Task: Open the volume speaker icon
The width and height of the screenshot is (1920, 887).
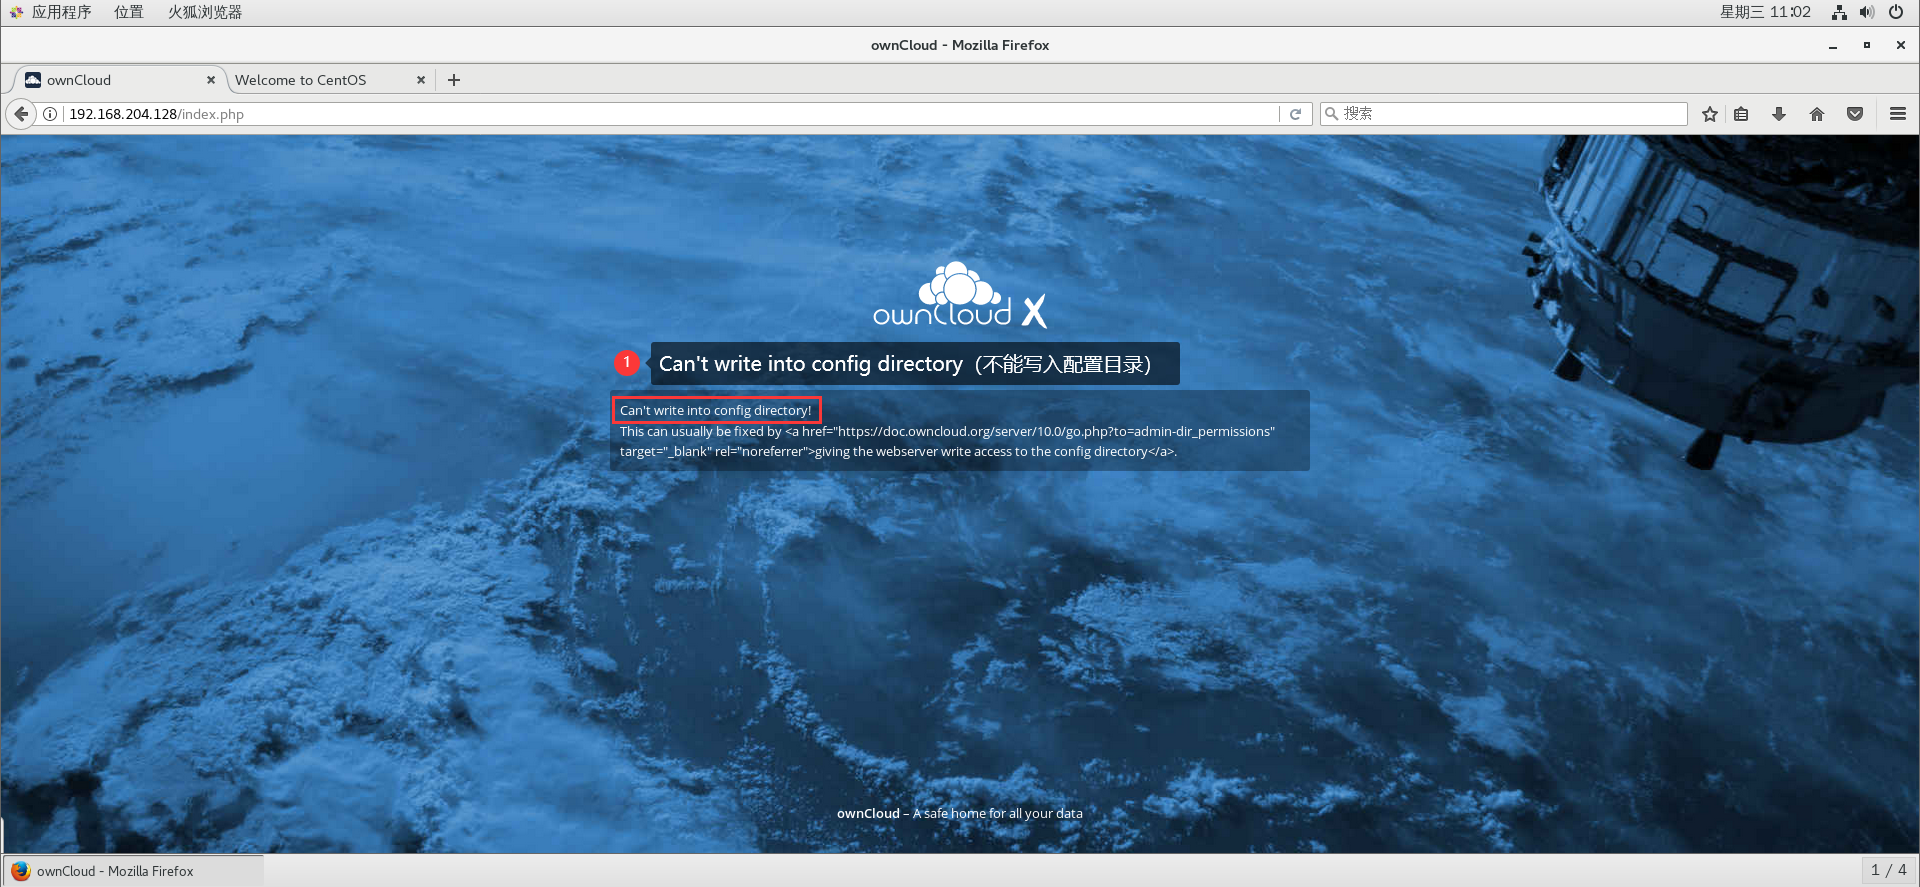Action: [1867, 12]
